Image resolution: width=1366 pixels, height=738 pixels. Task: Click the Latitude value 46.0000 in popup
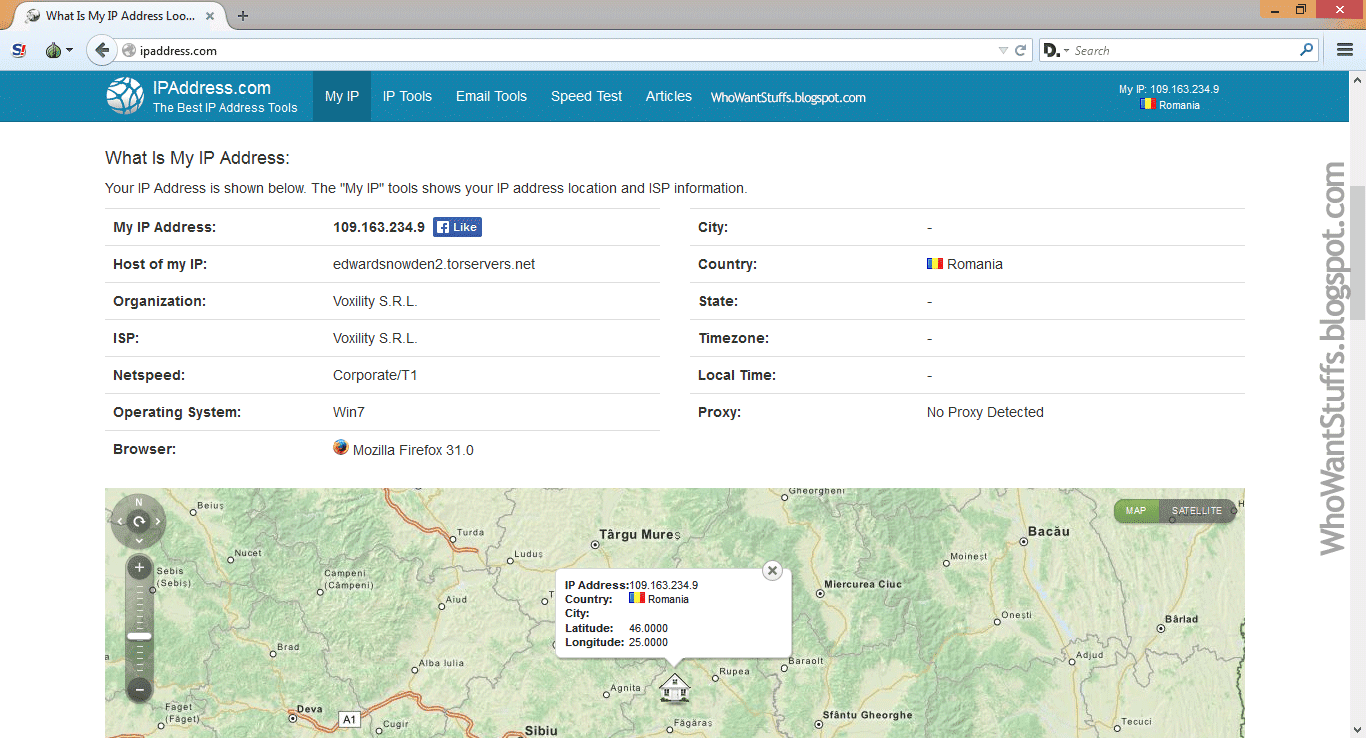tap(648, 628)
